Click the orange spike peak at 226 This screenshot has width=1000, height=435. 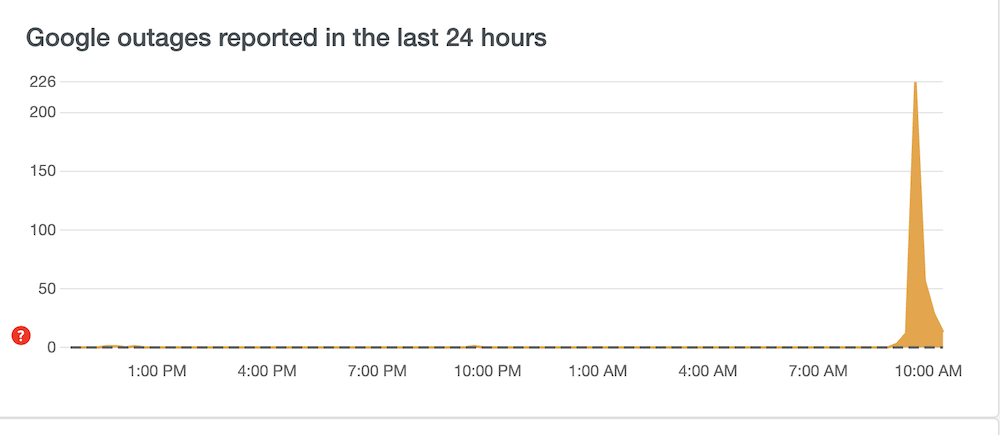[x=915, y=84]
